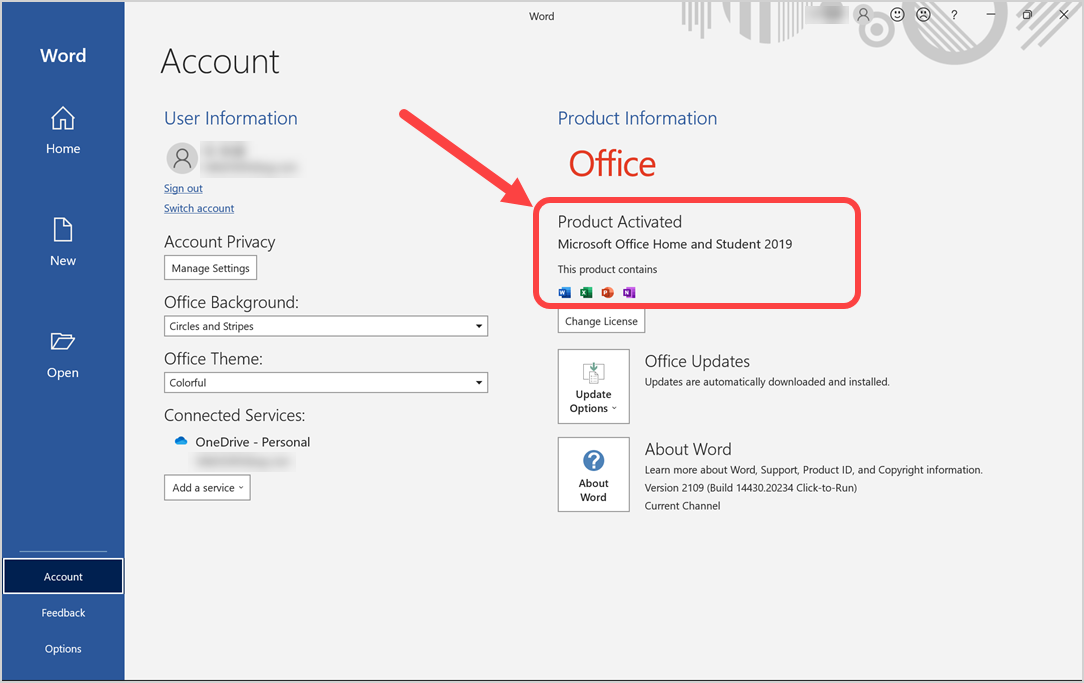The width and height of the screenshot is (1084, 683).
Task: Switch to the Feedback section
Action: [x=62, y=612]
